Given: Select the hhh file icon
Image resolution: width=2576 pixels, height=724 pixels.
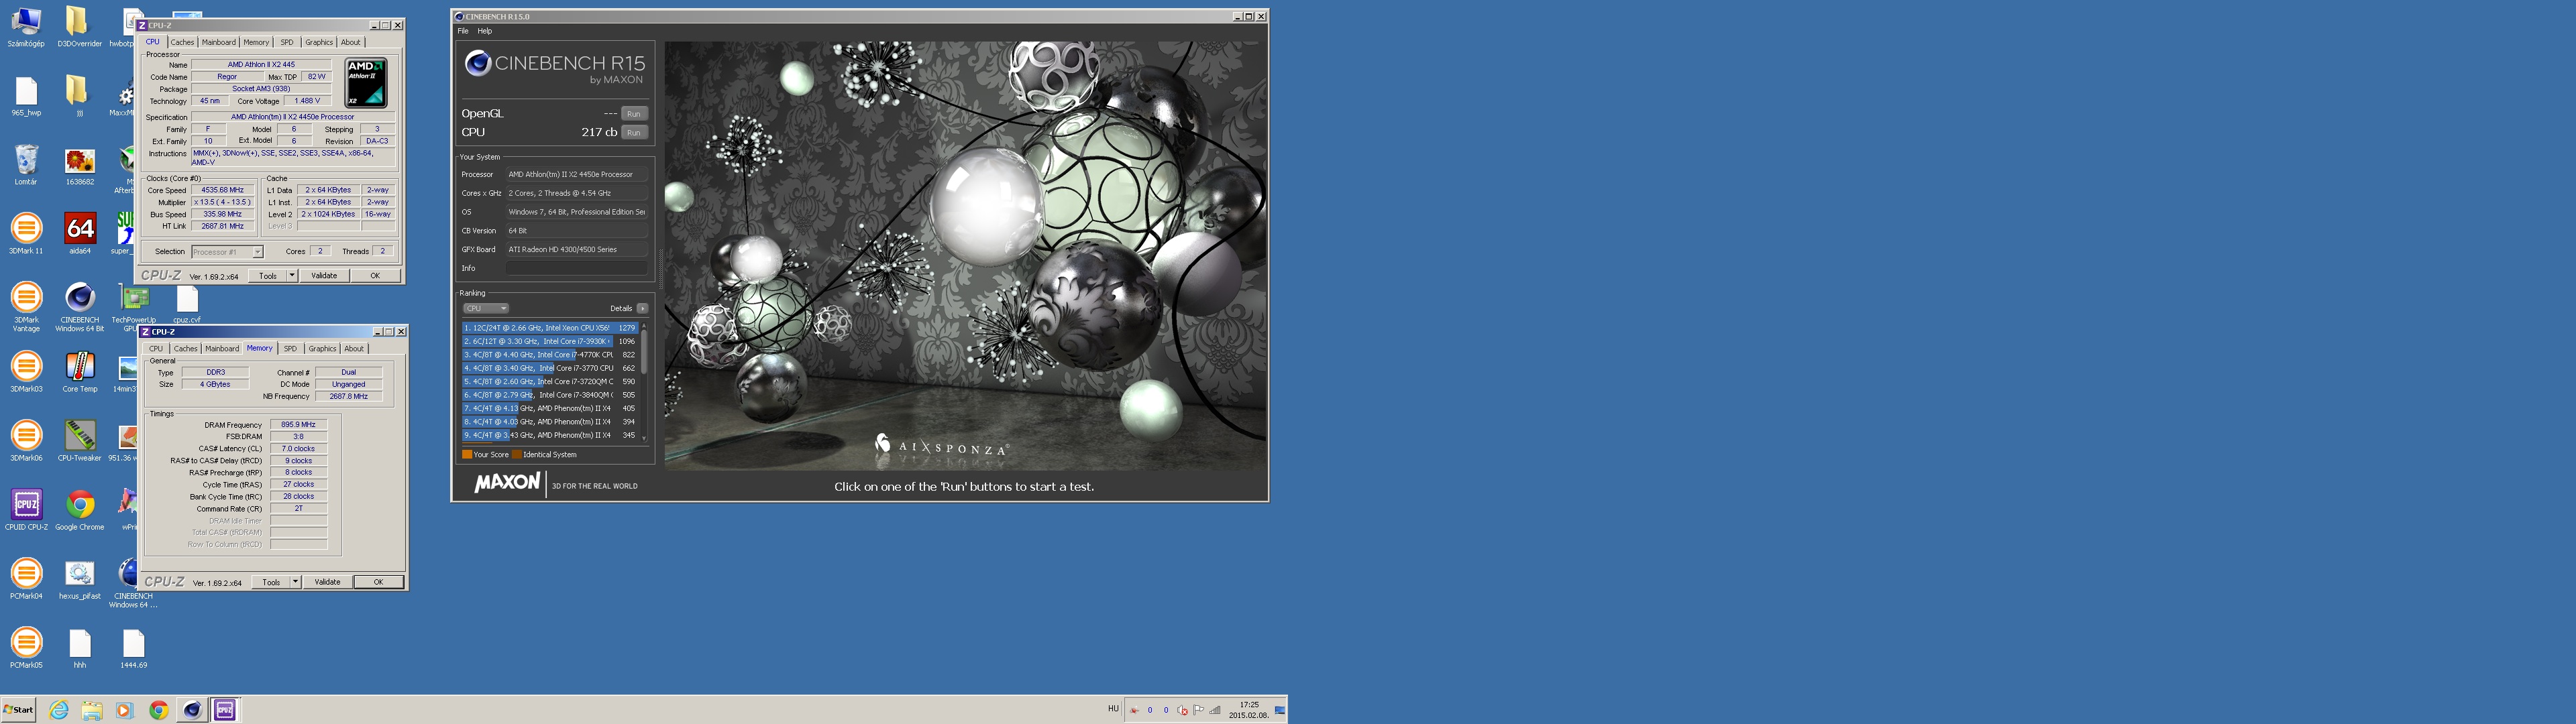Looking at the screenshot, I should [x=79, y=648].
